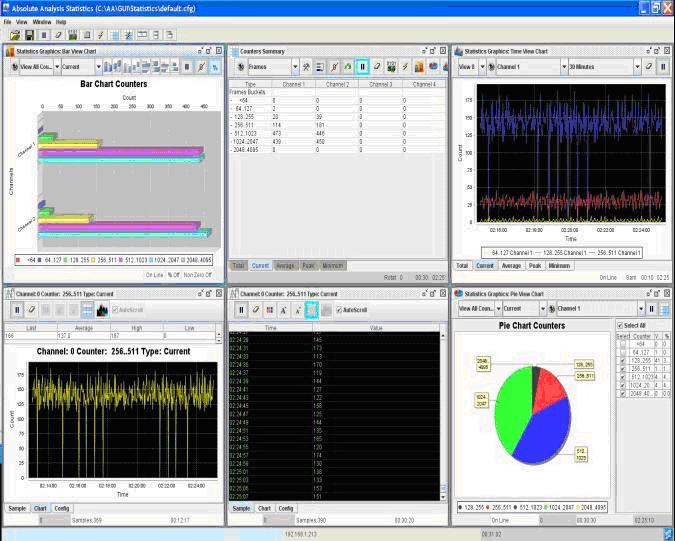The width and height of the screenshot is (675, 541).
Task: Pause the Bar View Chart updates
Action: tap(187, 67)
